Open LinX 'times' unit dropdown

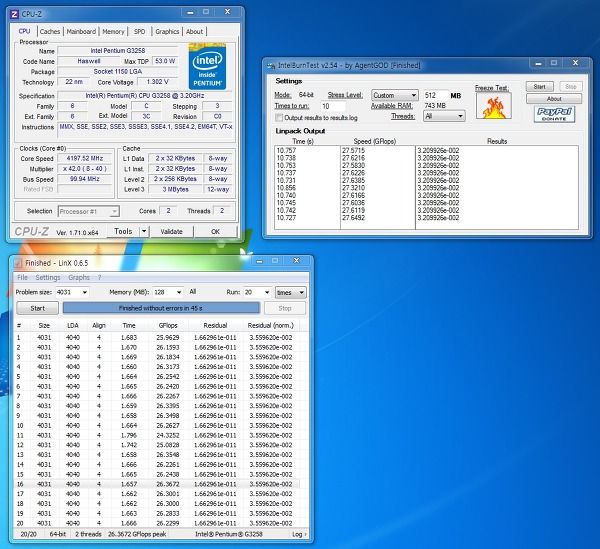coord(290,293)
